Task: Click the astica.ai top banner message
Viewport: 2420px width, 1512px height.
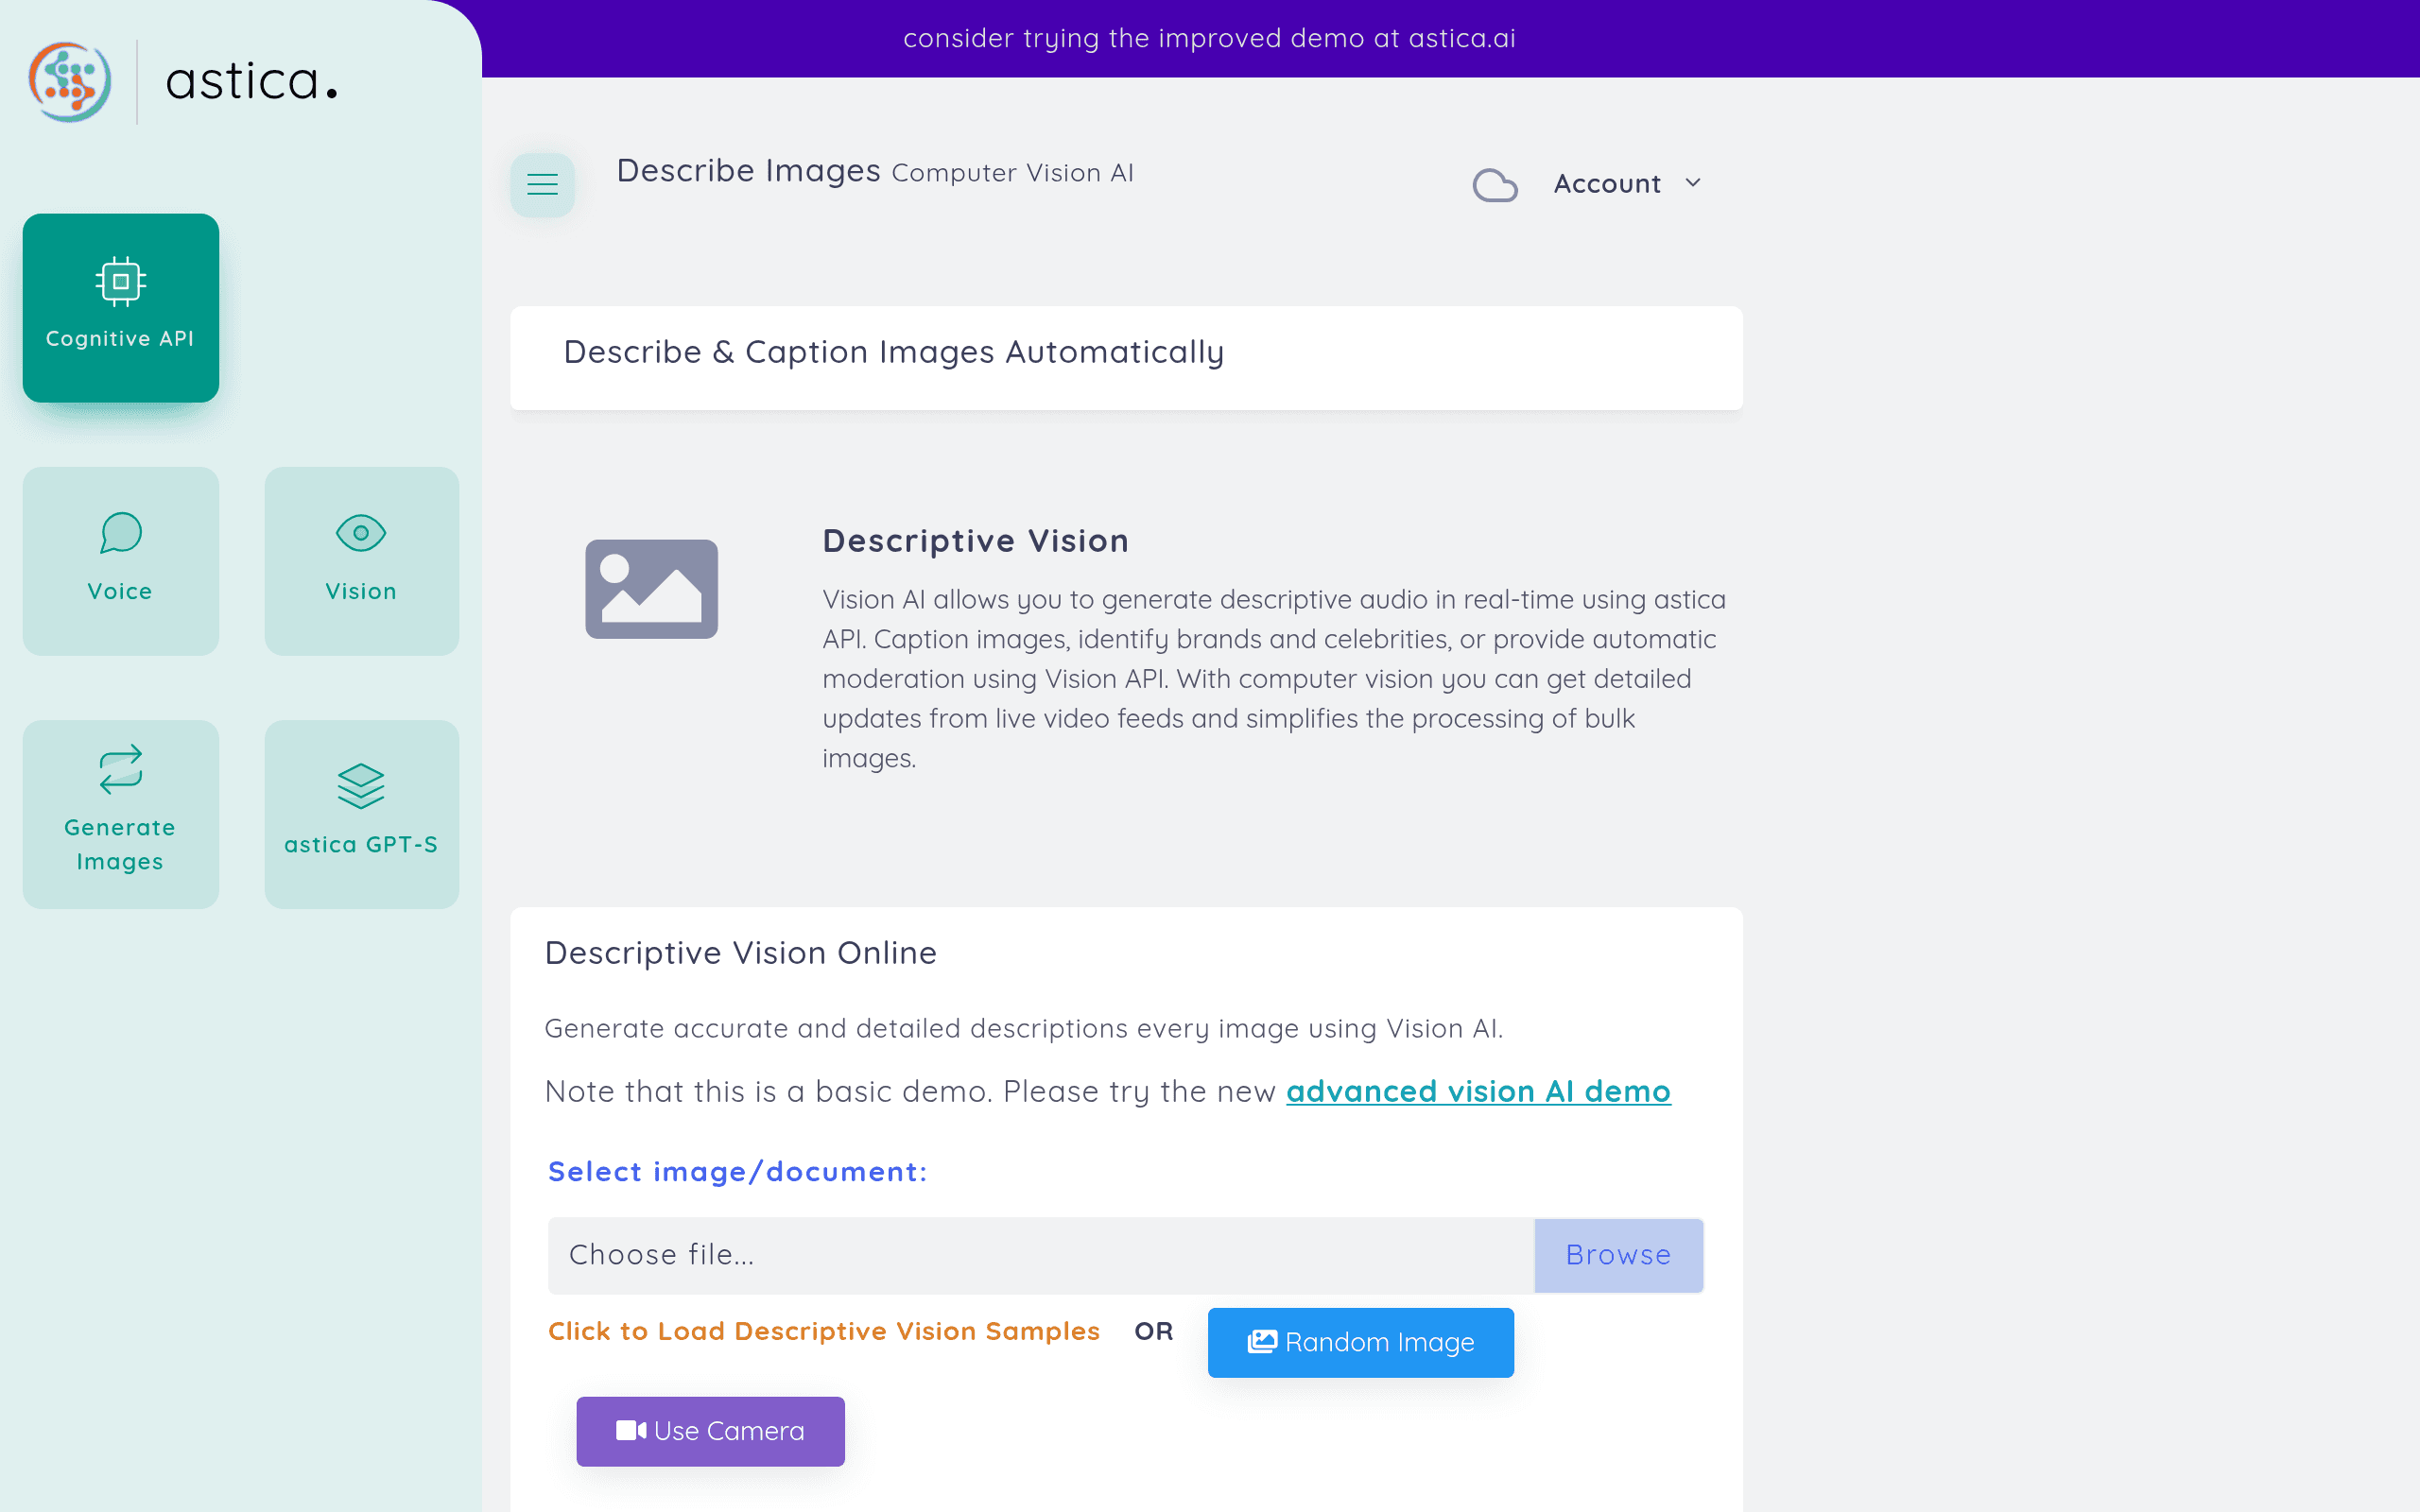Action: click(x=1209, y=38)
